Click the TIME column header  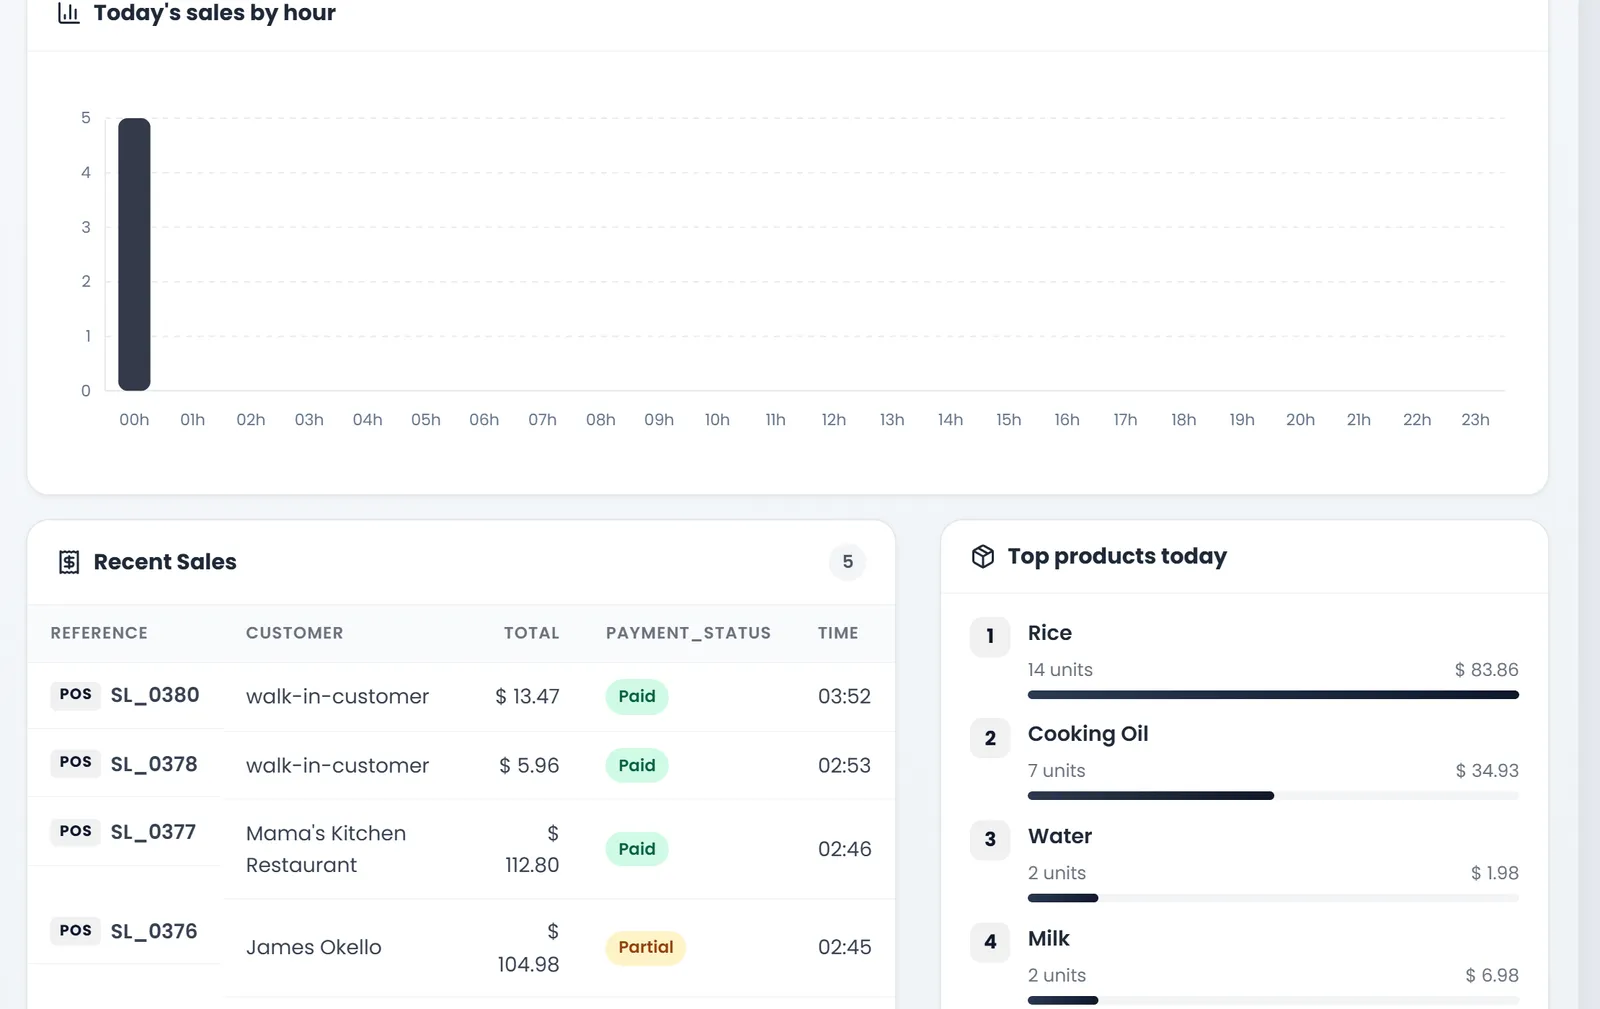838,633
